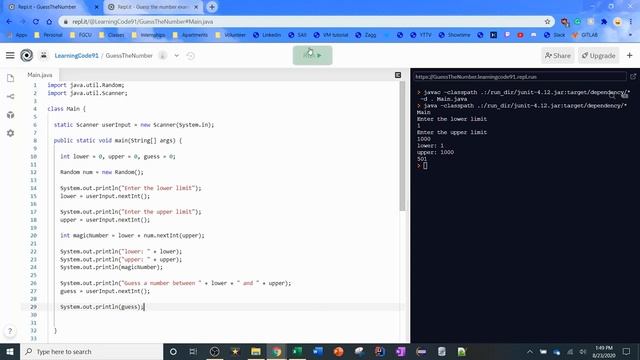
Task: Click line 20 magicNumber declaration
Action: tap(132, 236)
